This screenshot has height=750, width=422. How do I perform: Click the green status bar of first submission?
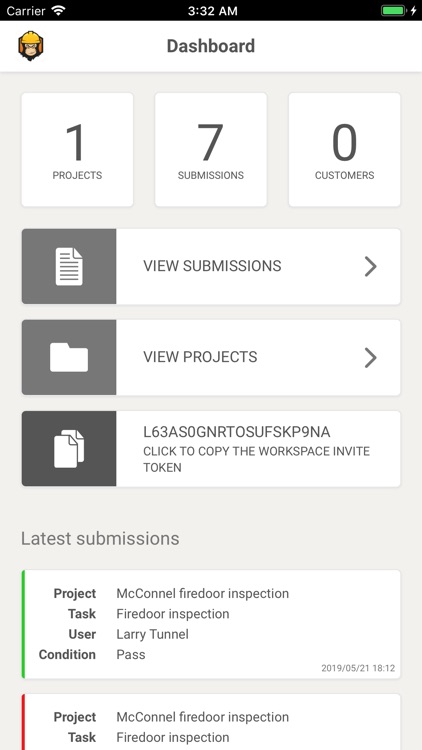point(23,624)
